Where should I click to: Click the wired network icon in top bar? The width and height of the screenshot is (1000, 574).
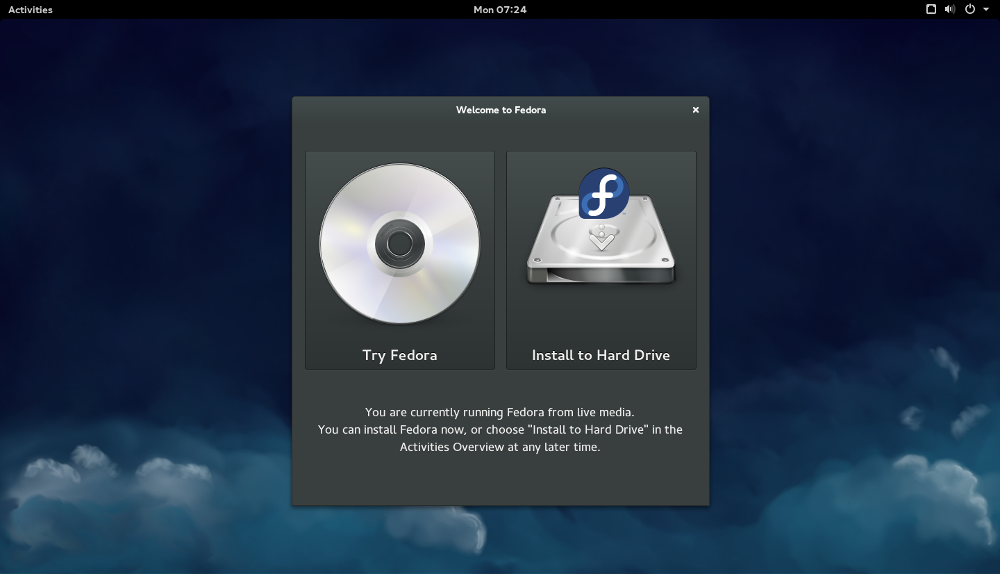point(930,9)
